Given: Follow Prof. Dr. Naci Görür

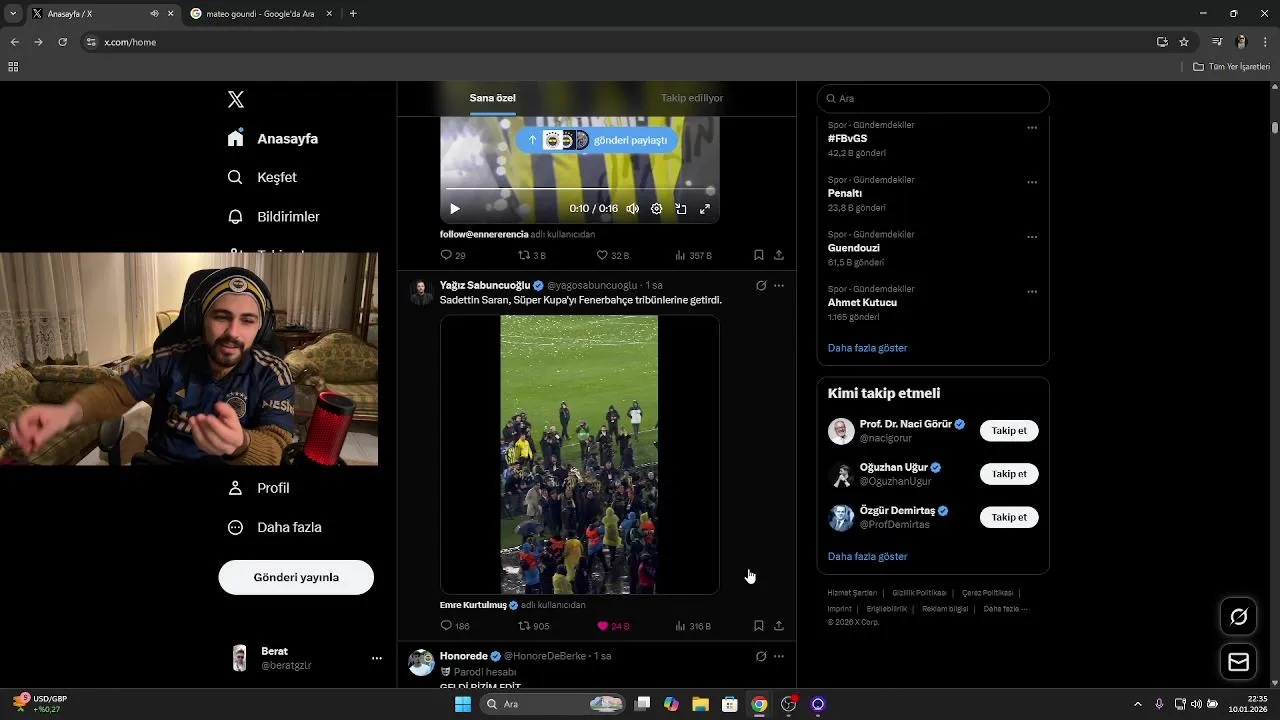Looking at the screenshot, I should [1009, 431].
